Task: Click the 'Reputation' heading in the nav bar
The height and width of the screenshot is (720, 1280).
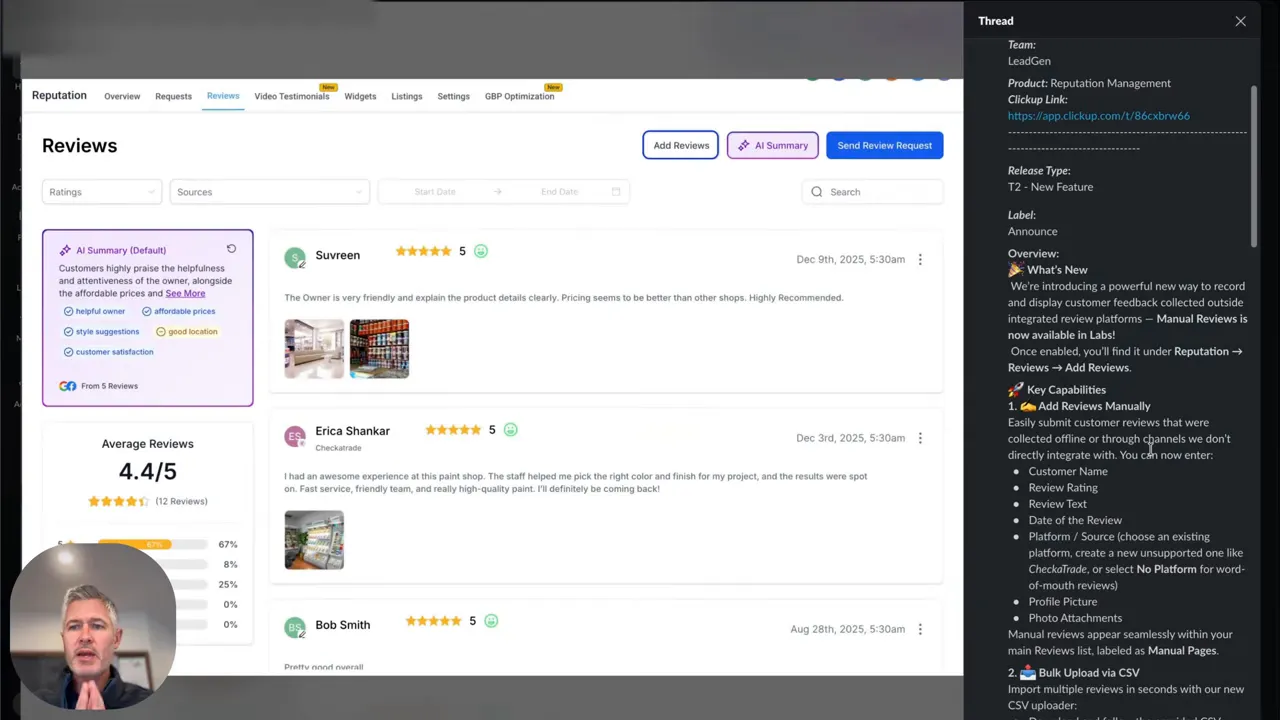Action: (59, 96)
